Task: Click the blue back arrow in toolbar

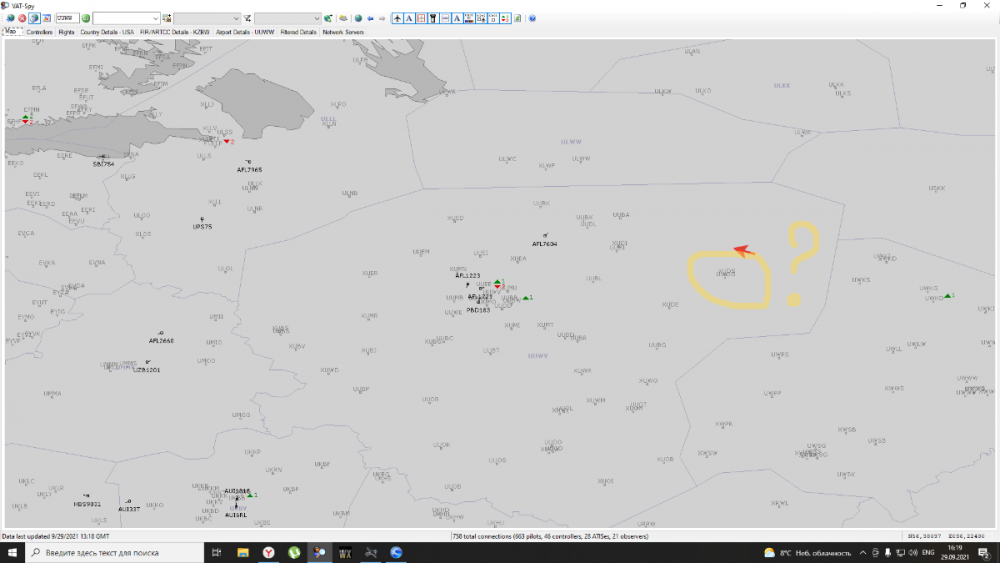Action: click(x=370, y=18)
